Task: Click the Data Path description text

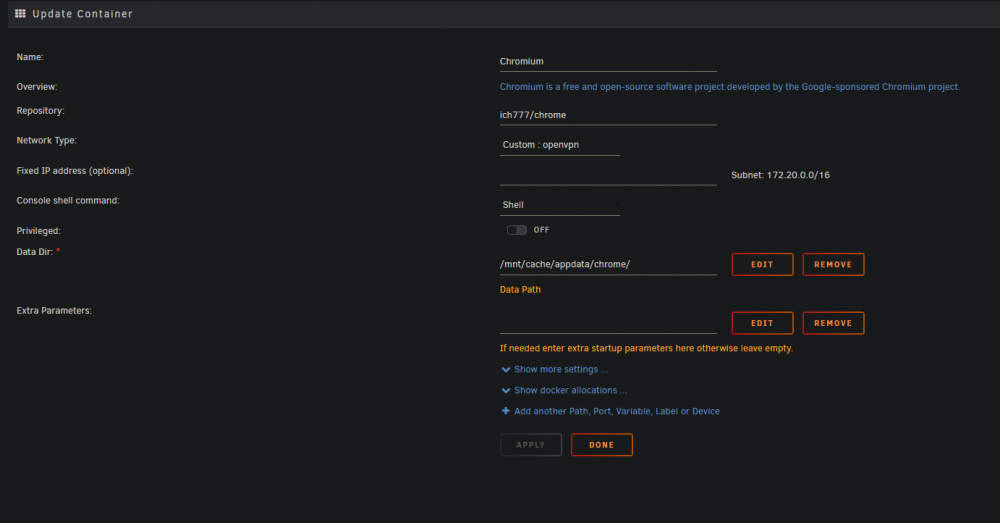Action: (x=520, y=290)
